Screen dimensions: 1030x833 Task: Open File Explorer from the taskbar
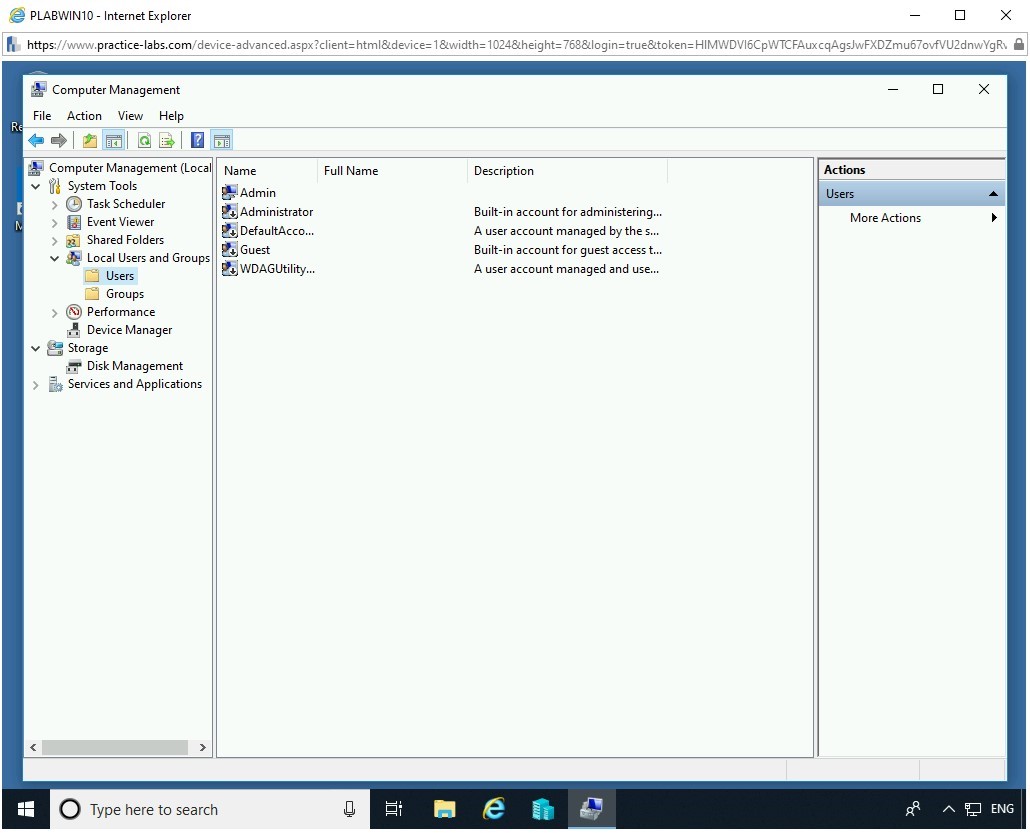point(444,809)
